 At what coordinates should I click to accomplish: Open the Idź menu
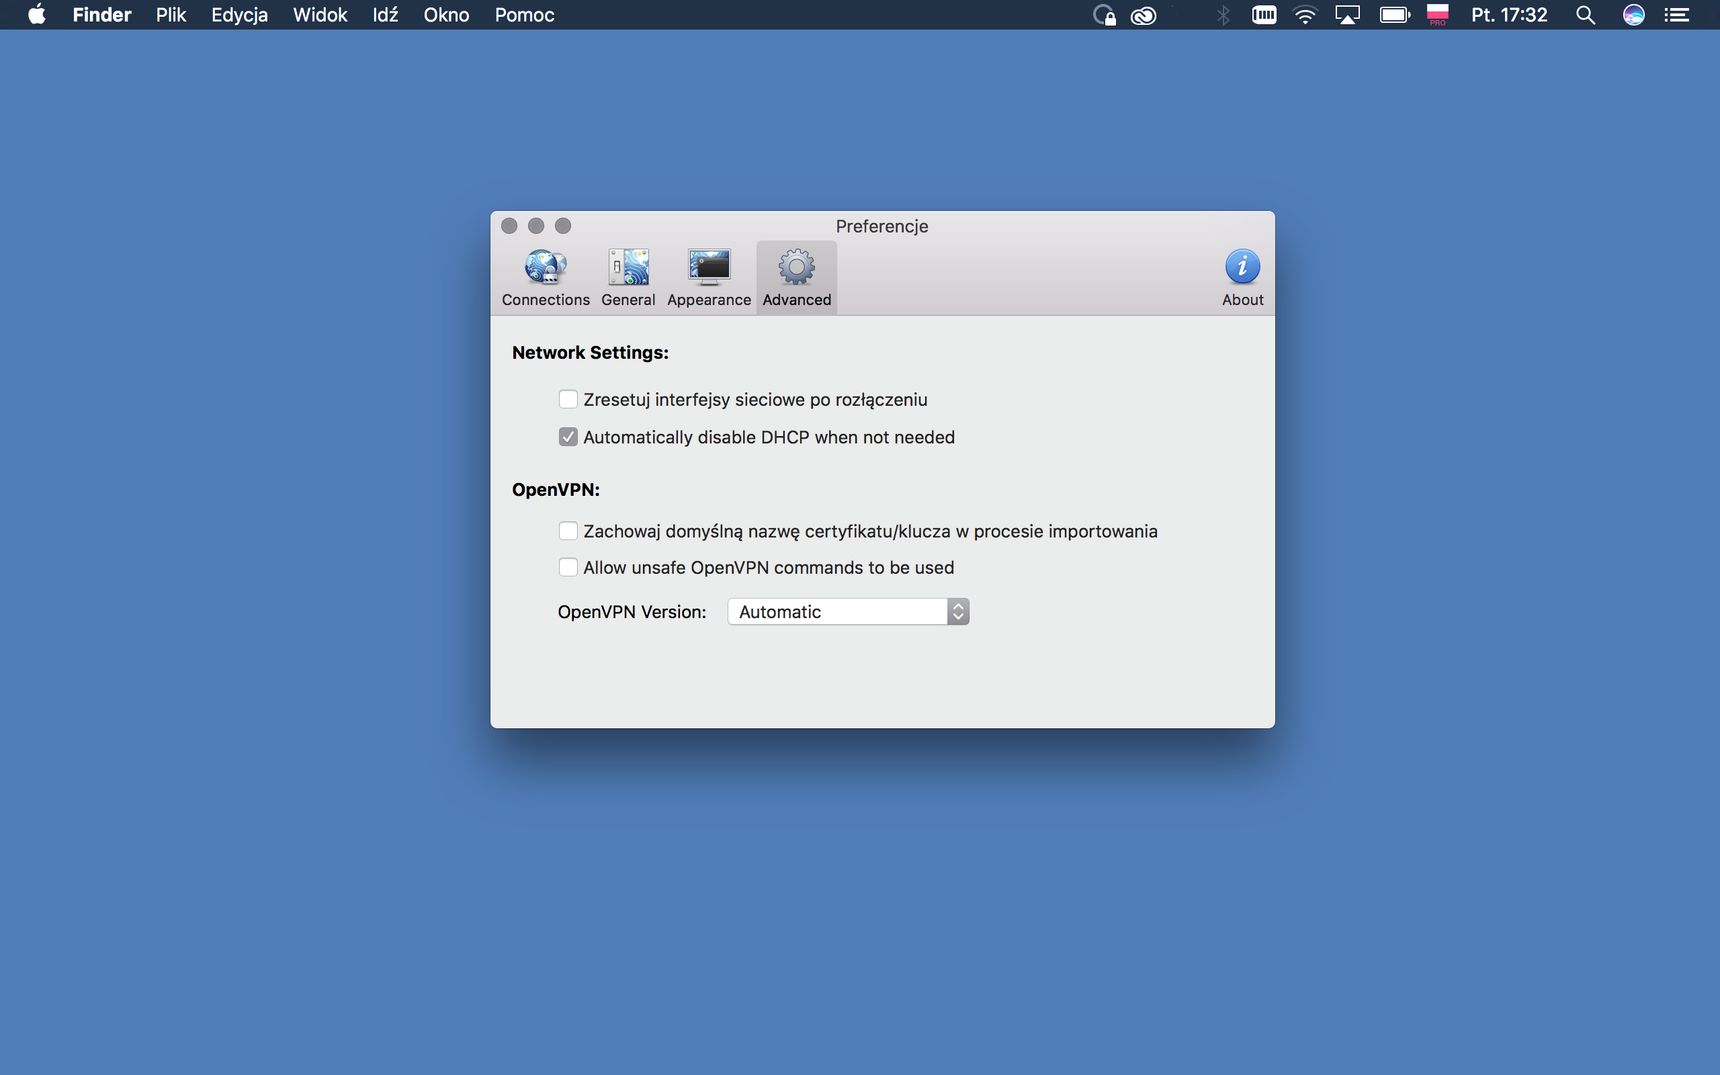(385, 15)
